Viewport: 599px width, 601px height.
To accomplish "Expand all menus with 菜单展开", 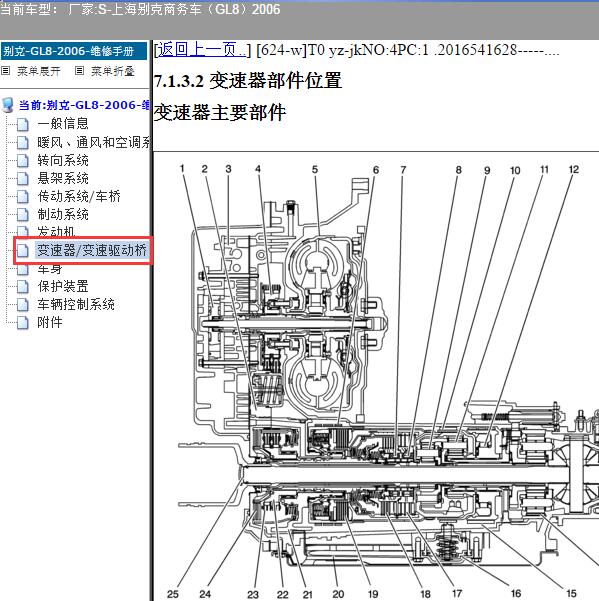I will click(x=39, y=71).
